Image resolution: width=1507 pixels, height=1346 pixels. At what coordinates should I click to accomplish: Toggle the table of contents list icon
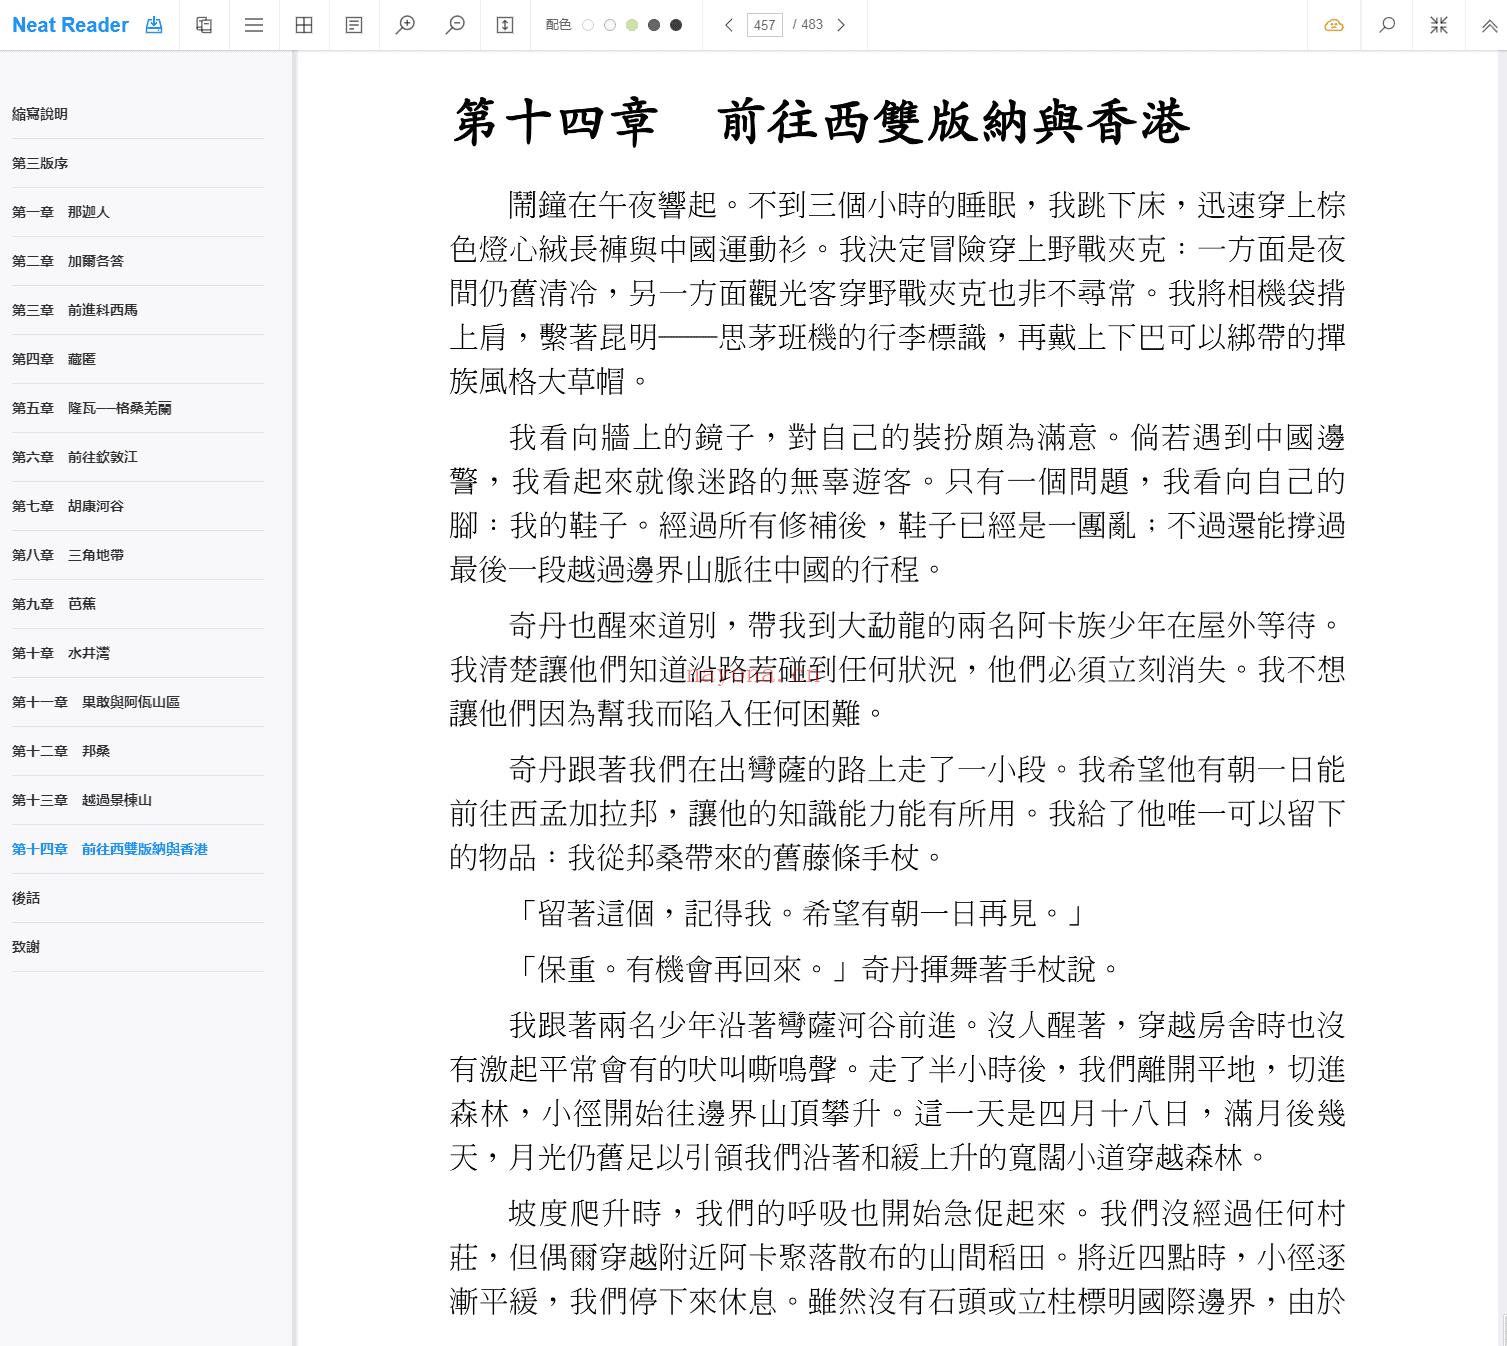pos(254,25)
